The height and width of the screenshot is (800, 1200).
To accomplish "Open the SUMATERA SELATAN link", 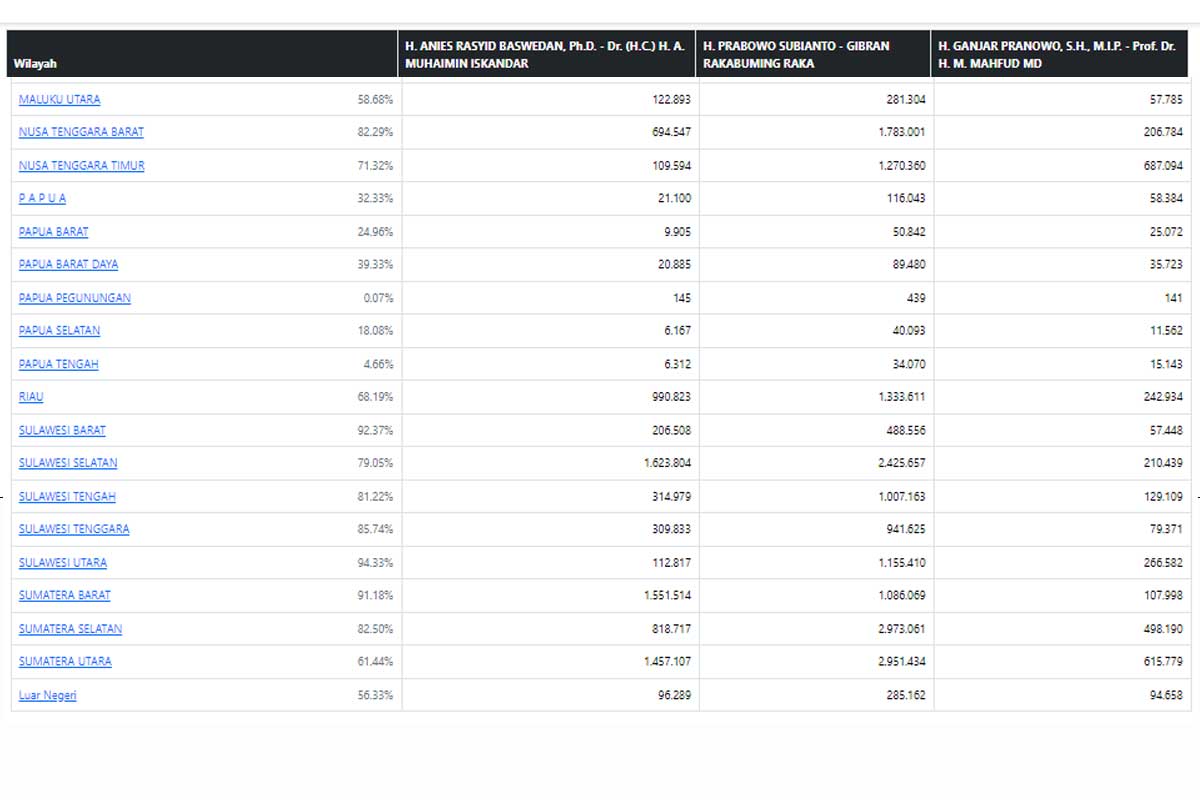I will pyautogui.click(x=70, y=629).
